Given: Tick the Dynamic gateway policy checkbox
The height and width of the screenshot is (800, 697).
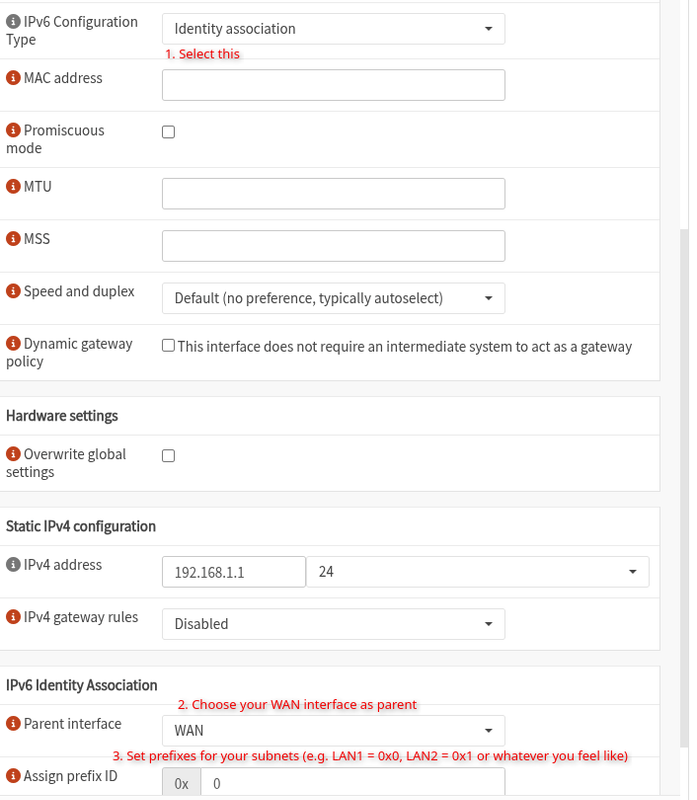Looking at the screenshot, I should (168, 345).
